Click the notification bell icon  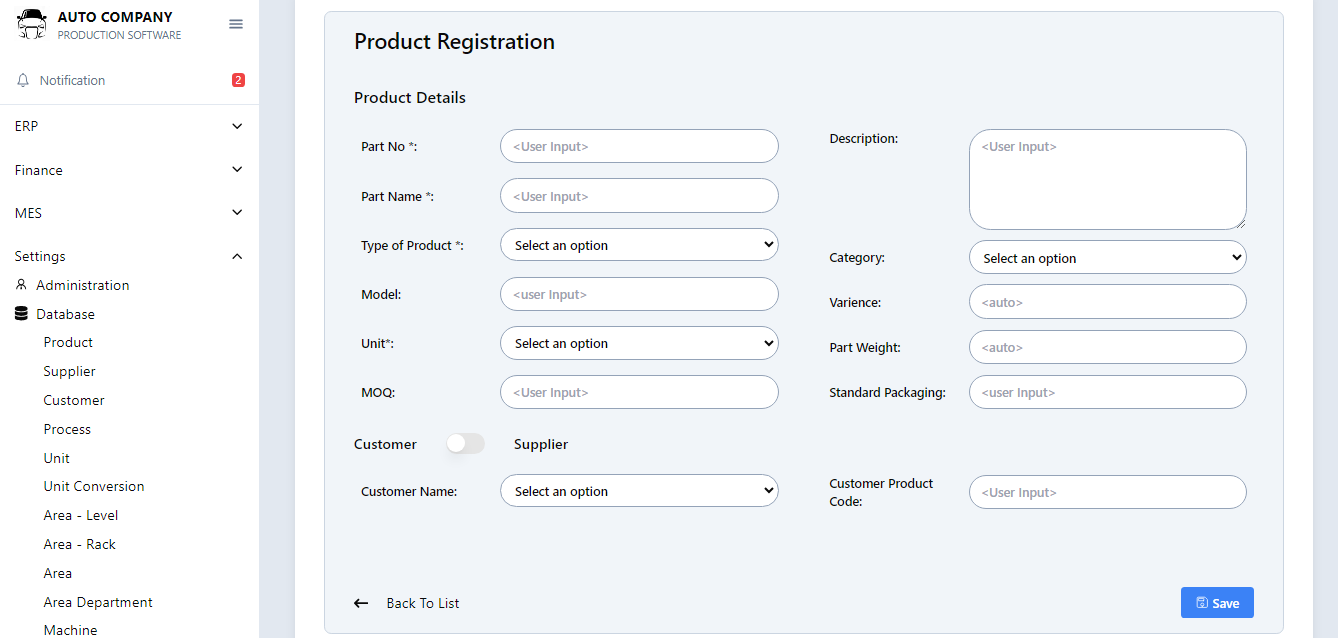click(24, 80)
